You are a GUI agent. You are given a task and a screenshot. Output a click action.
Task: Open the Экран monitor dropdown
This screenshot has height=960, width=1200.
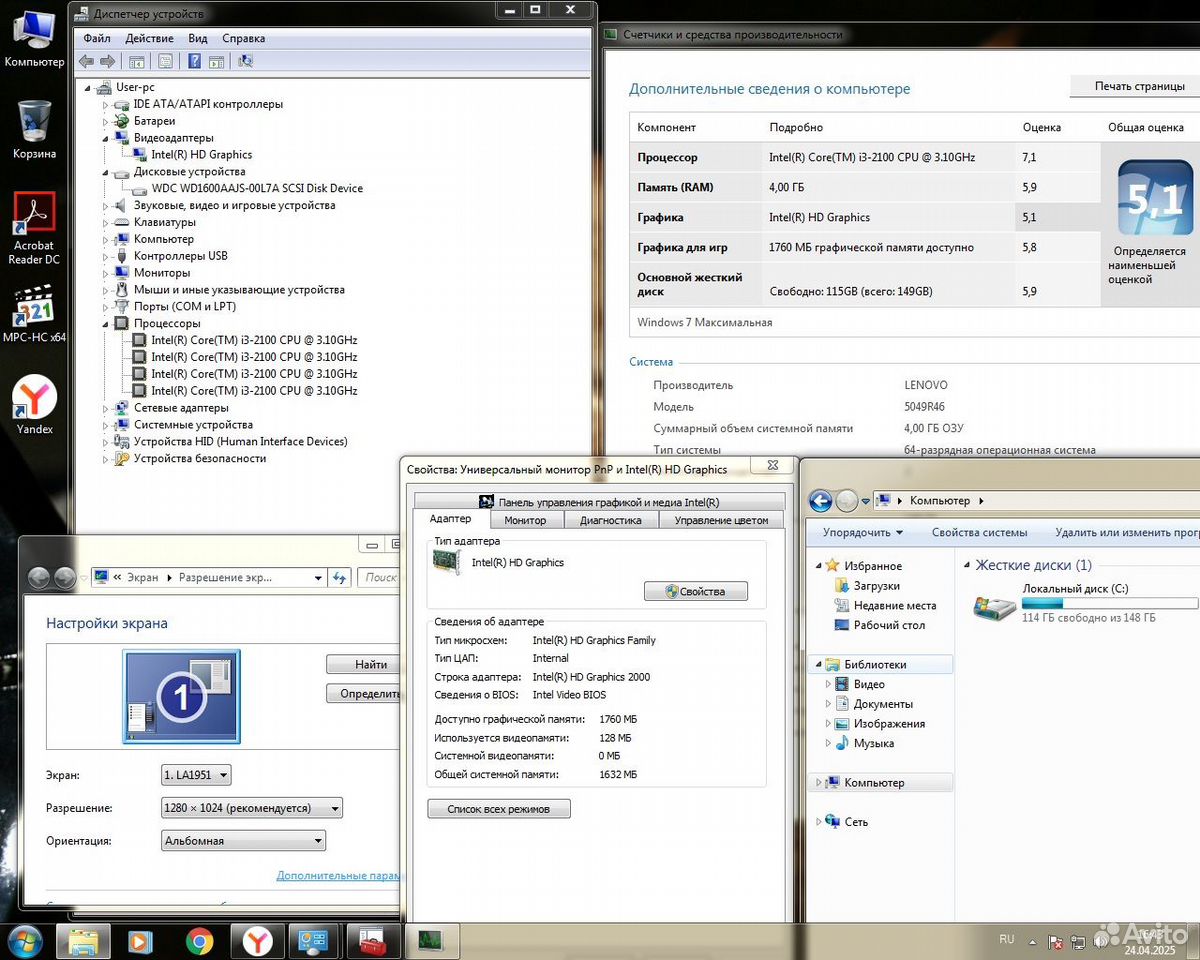(x=195, y=775)
